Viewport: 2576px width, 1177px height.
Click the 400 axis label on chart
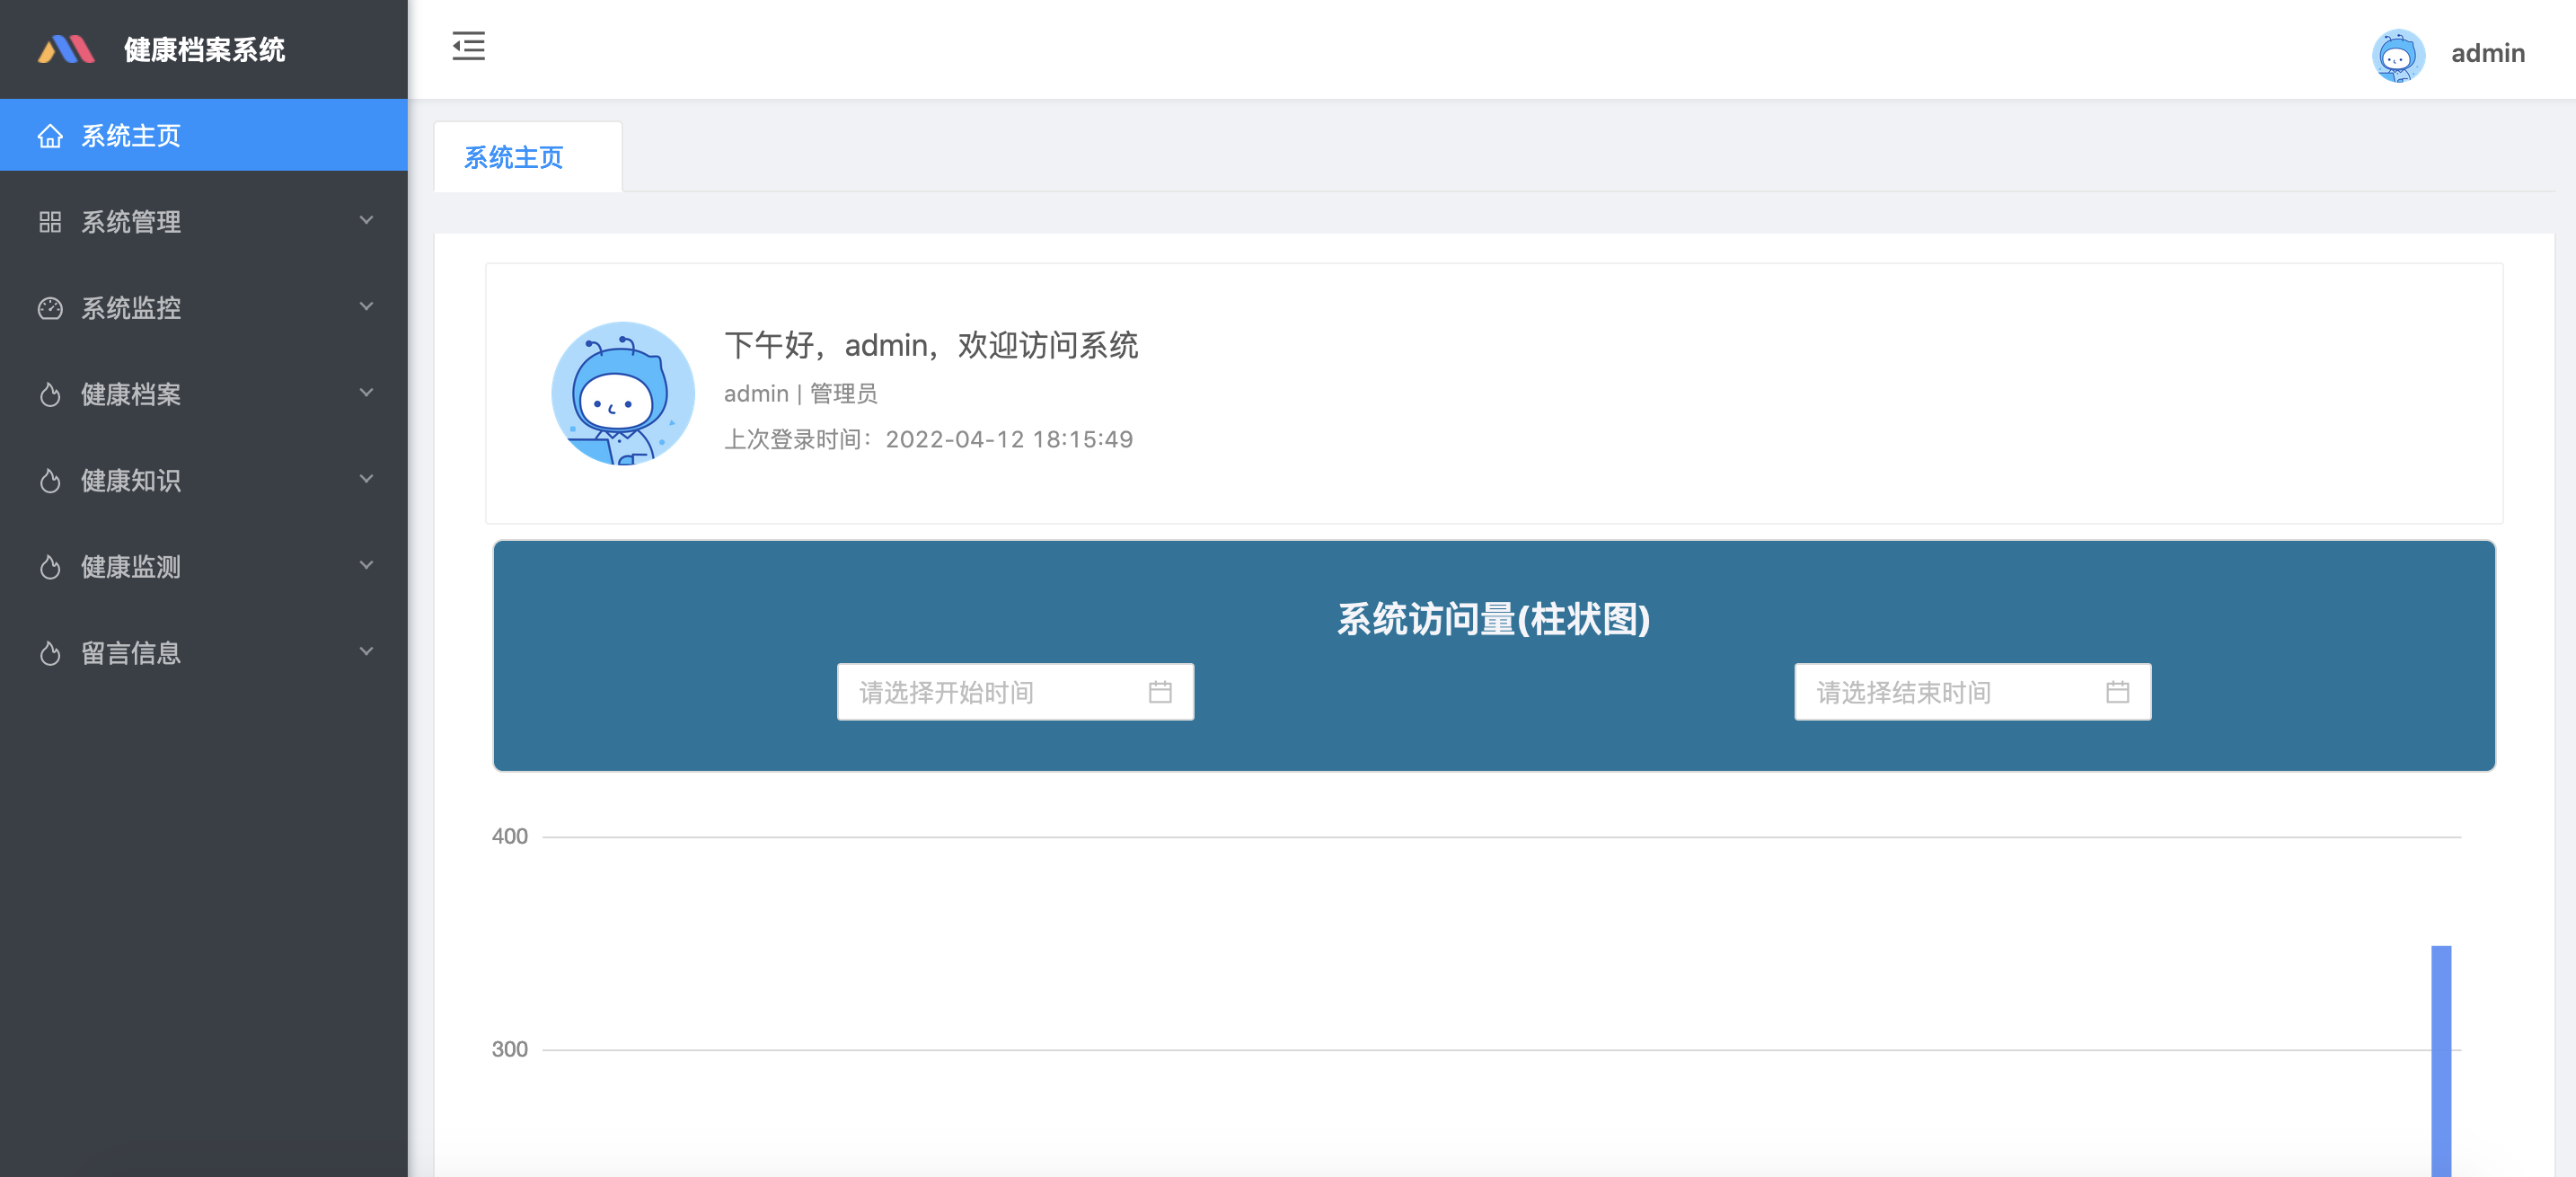pos(509,837)
